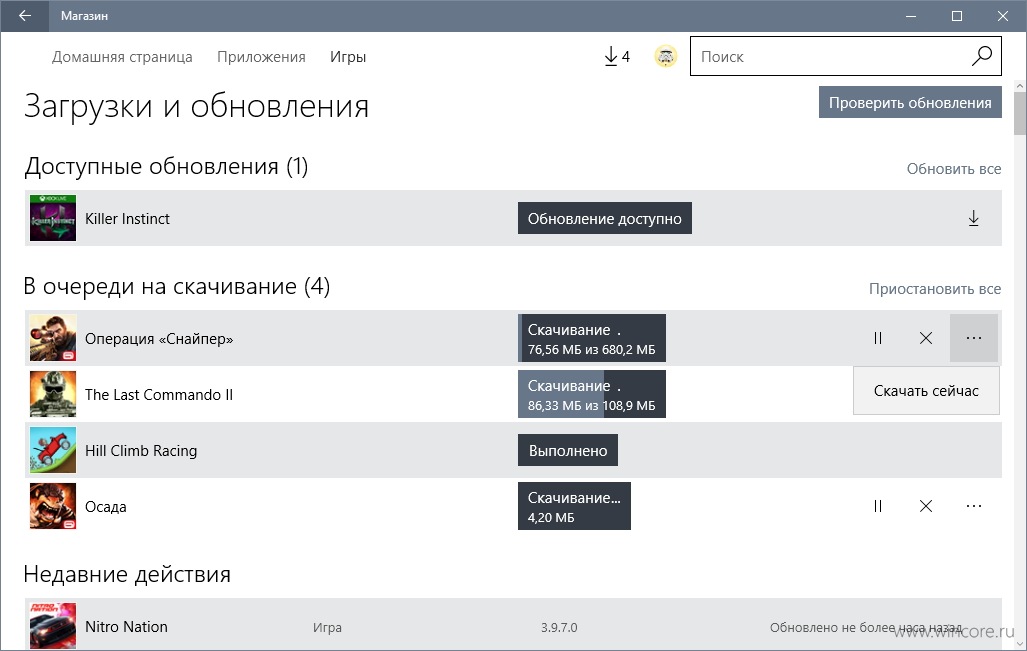Image resolution: width=1027 pixels, height=651 pixels.
Task: Select the Killer Instinct title text
Action: point(127,219)
